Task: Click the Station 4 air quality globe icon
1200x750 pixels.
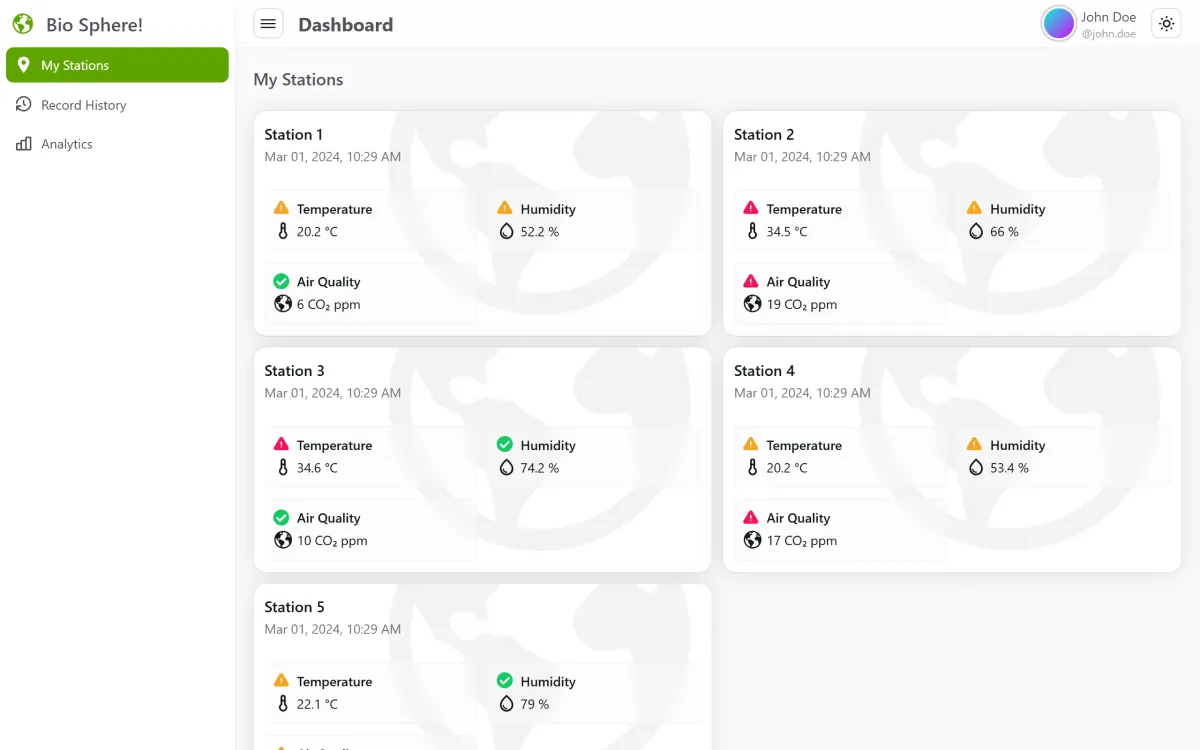Action: 753,540
